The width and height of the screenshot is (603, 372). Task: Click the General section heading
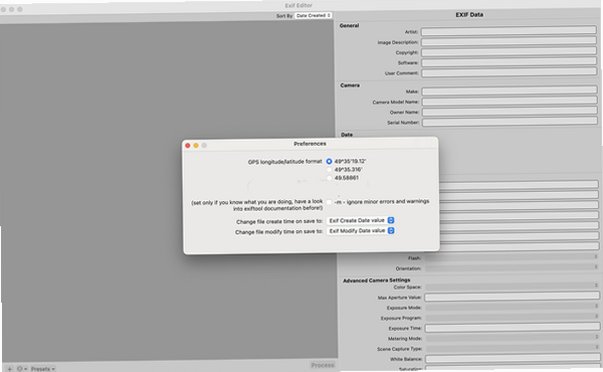coord(349,25)
